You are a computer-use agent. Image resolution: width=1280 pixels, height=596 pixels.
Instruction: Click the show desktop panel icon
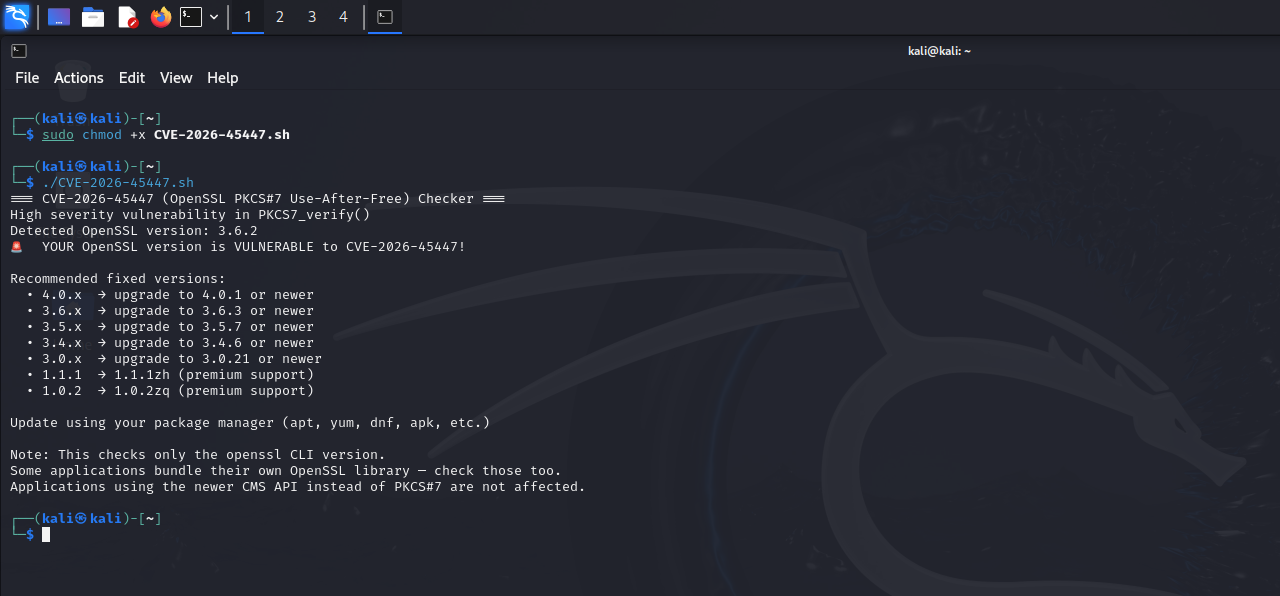[59, 17]
